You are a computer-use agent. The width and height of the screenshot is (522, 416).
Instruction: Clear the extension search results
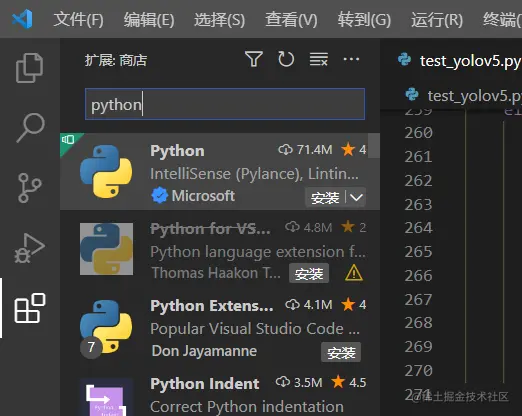point(318,59)
